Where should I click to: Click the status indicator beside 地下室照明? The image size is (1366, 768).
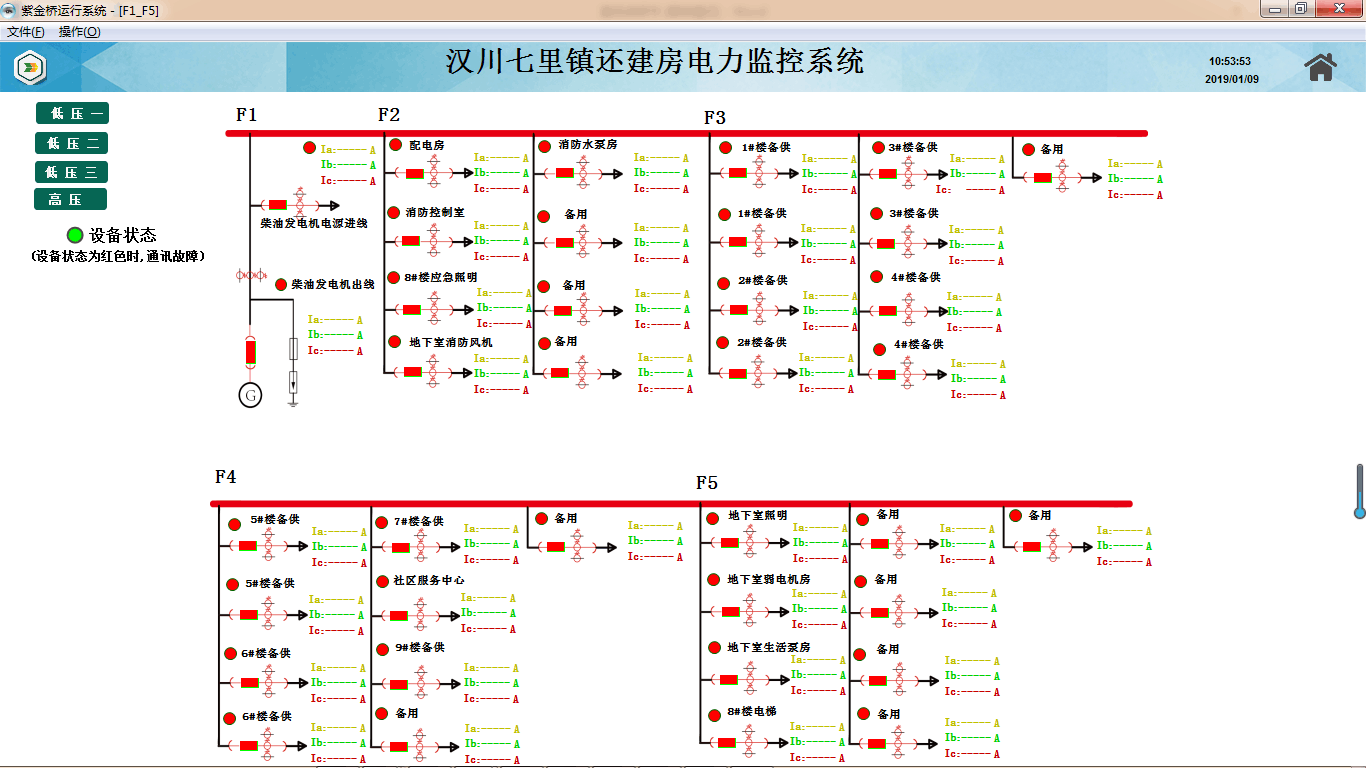click(x=713, y=518)
